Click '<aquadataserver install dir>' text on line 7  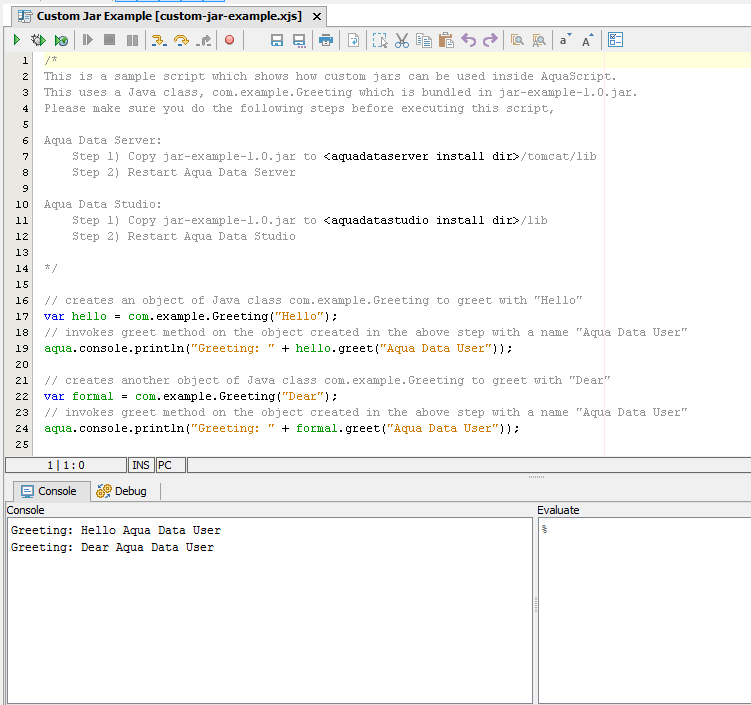click(421, 157)
